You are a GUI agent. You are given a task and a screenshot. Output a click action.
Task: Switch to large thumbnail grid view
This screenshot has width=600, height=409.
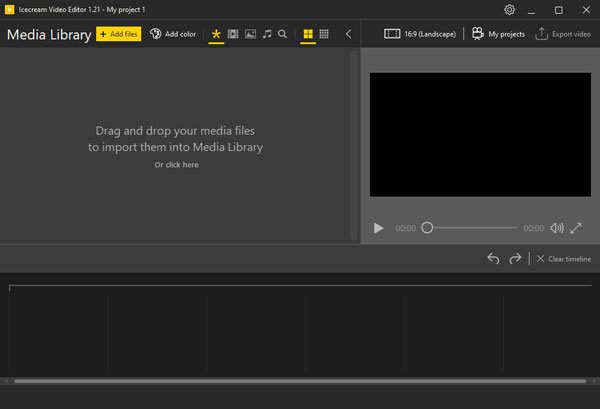(x=308, y=34)
